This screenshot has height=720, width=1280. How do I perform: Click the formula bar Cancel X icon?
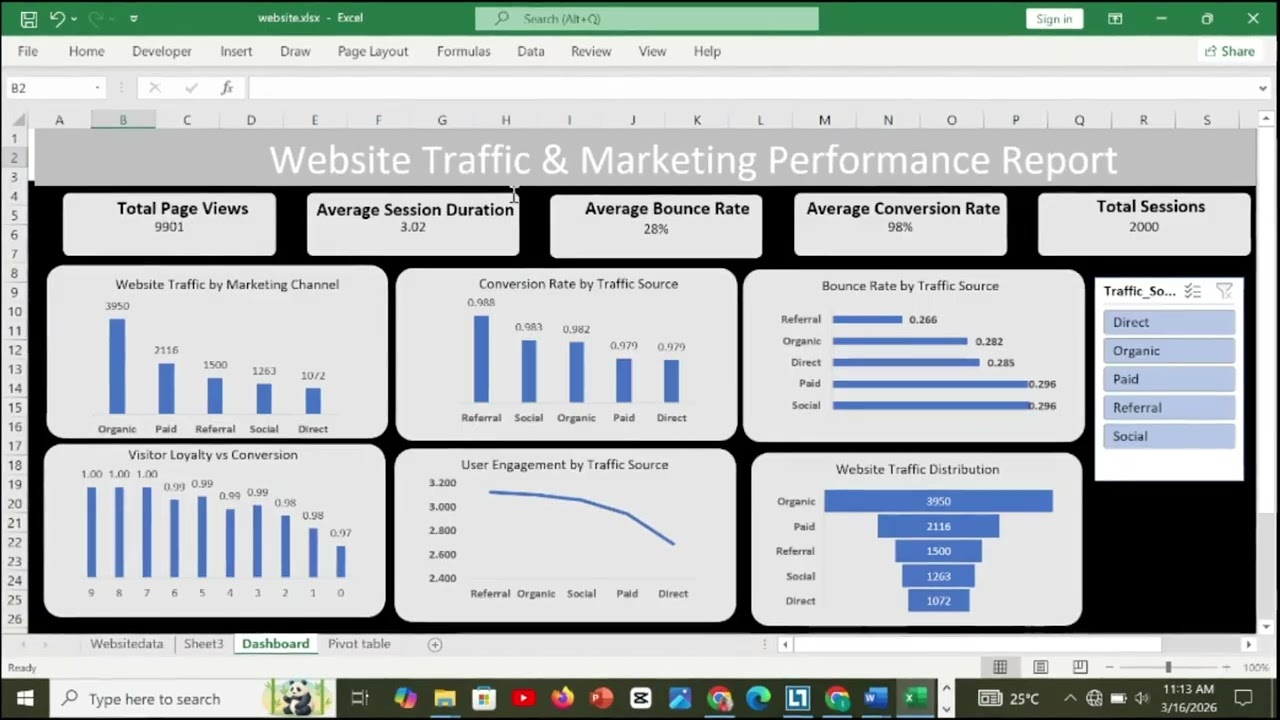point(154,88)
